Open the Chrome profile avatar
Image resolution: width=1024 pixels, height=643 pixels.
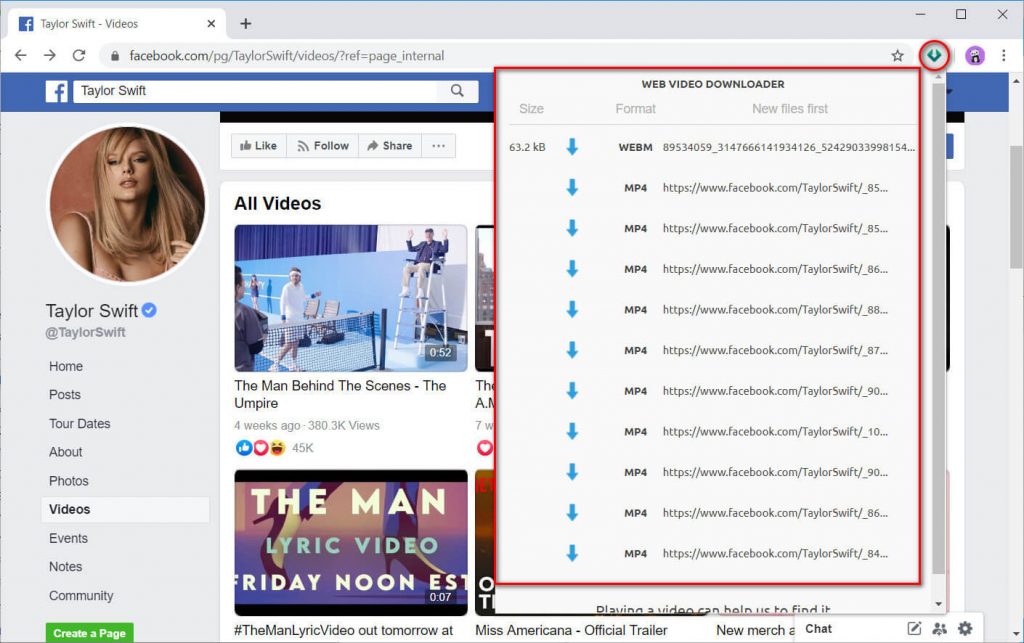[x=974, y=55]
